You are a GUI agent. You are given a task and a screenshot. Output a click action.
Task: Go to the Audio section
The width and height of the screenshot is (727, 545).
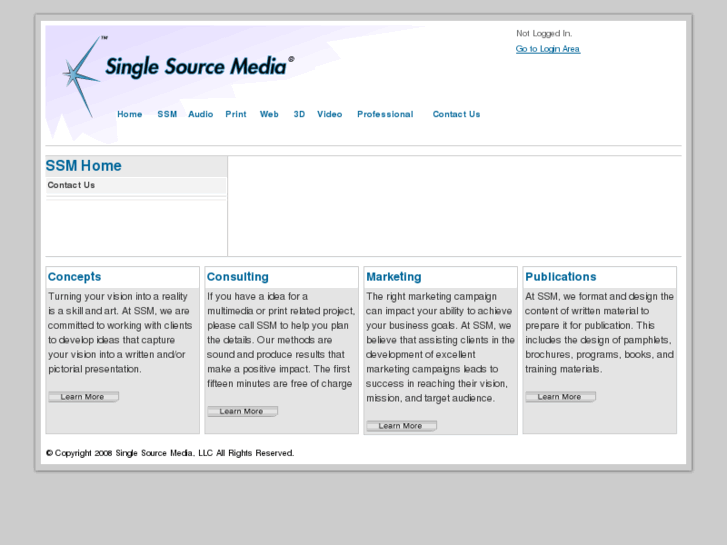point(200,114)
